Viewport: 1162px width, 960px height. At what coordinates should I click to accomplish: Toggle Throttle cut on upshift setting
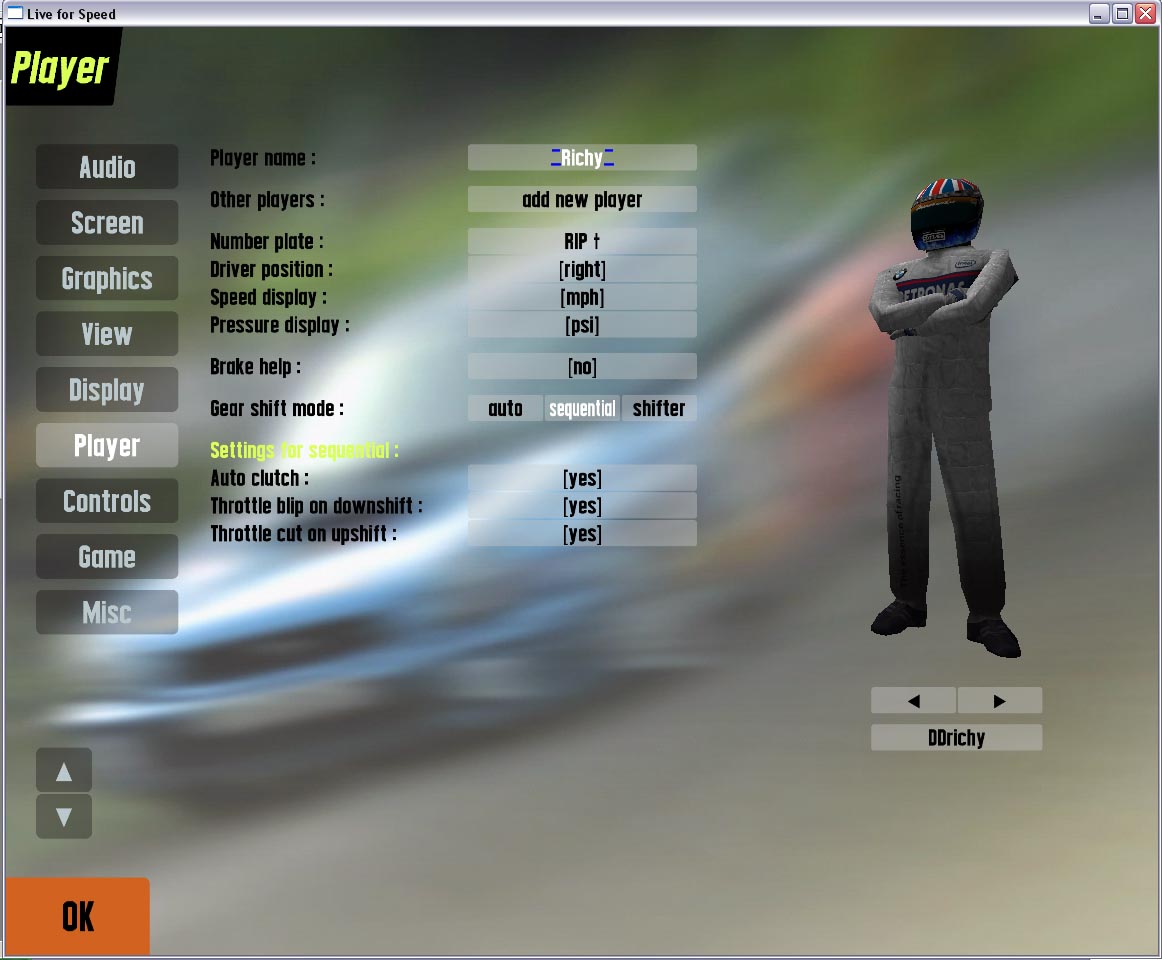[x=582, y=534]
